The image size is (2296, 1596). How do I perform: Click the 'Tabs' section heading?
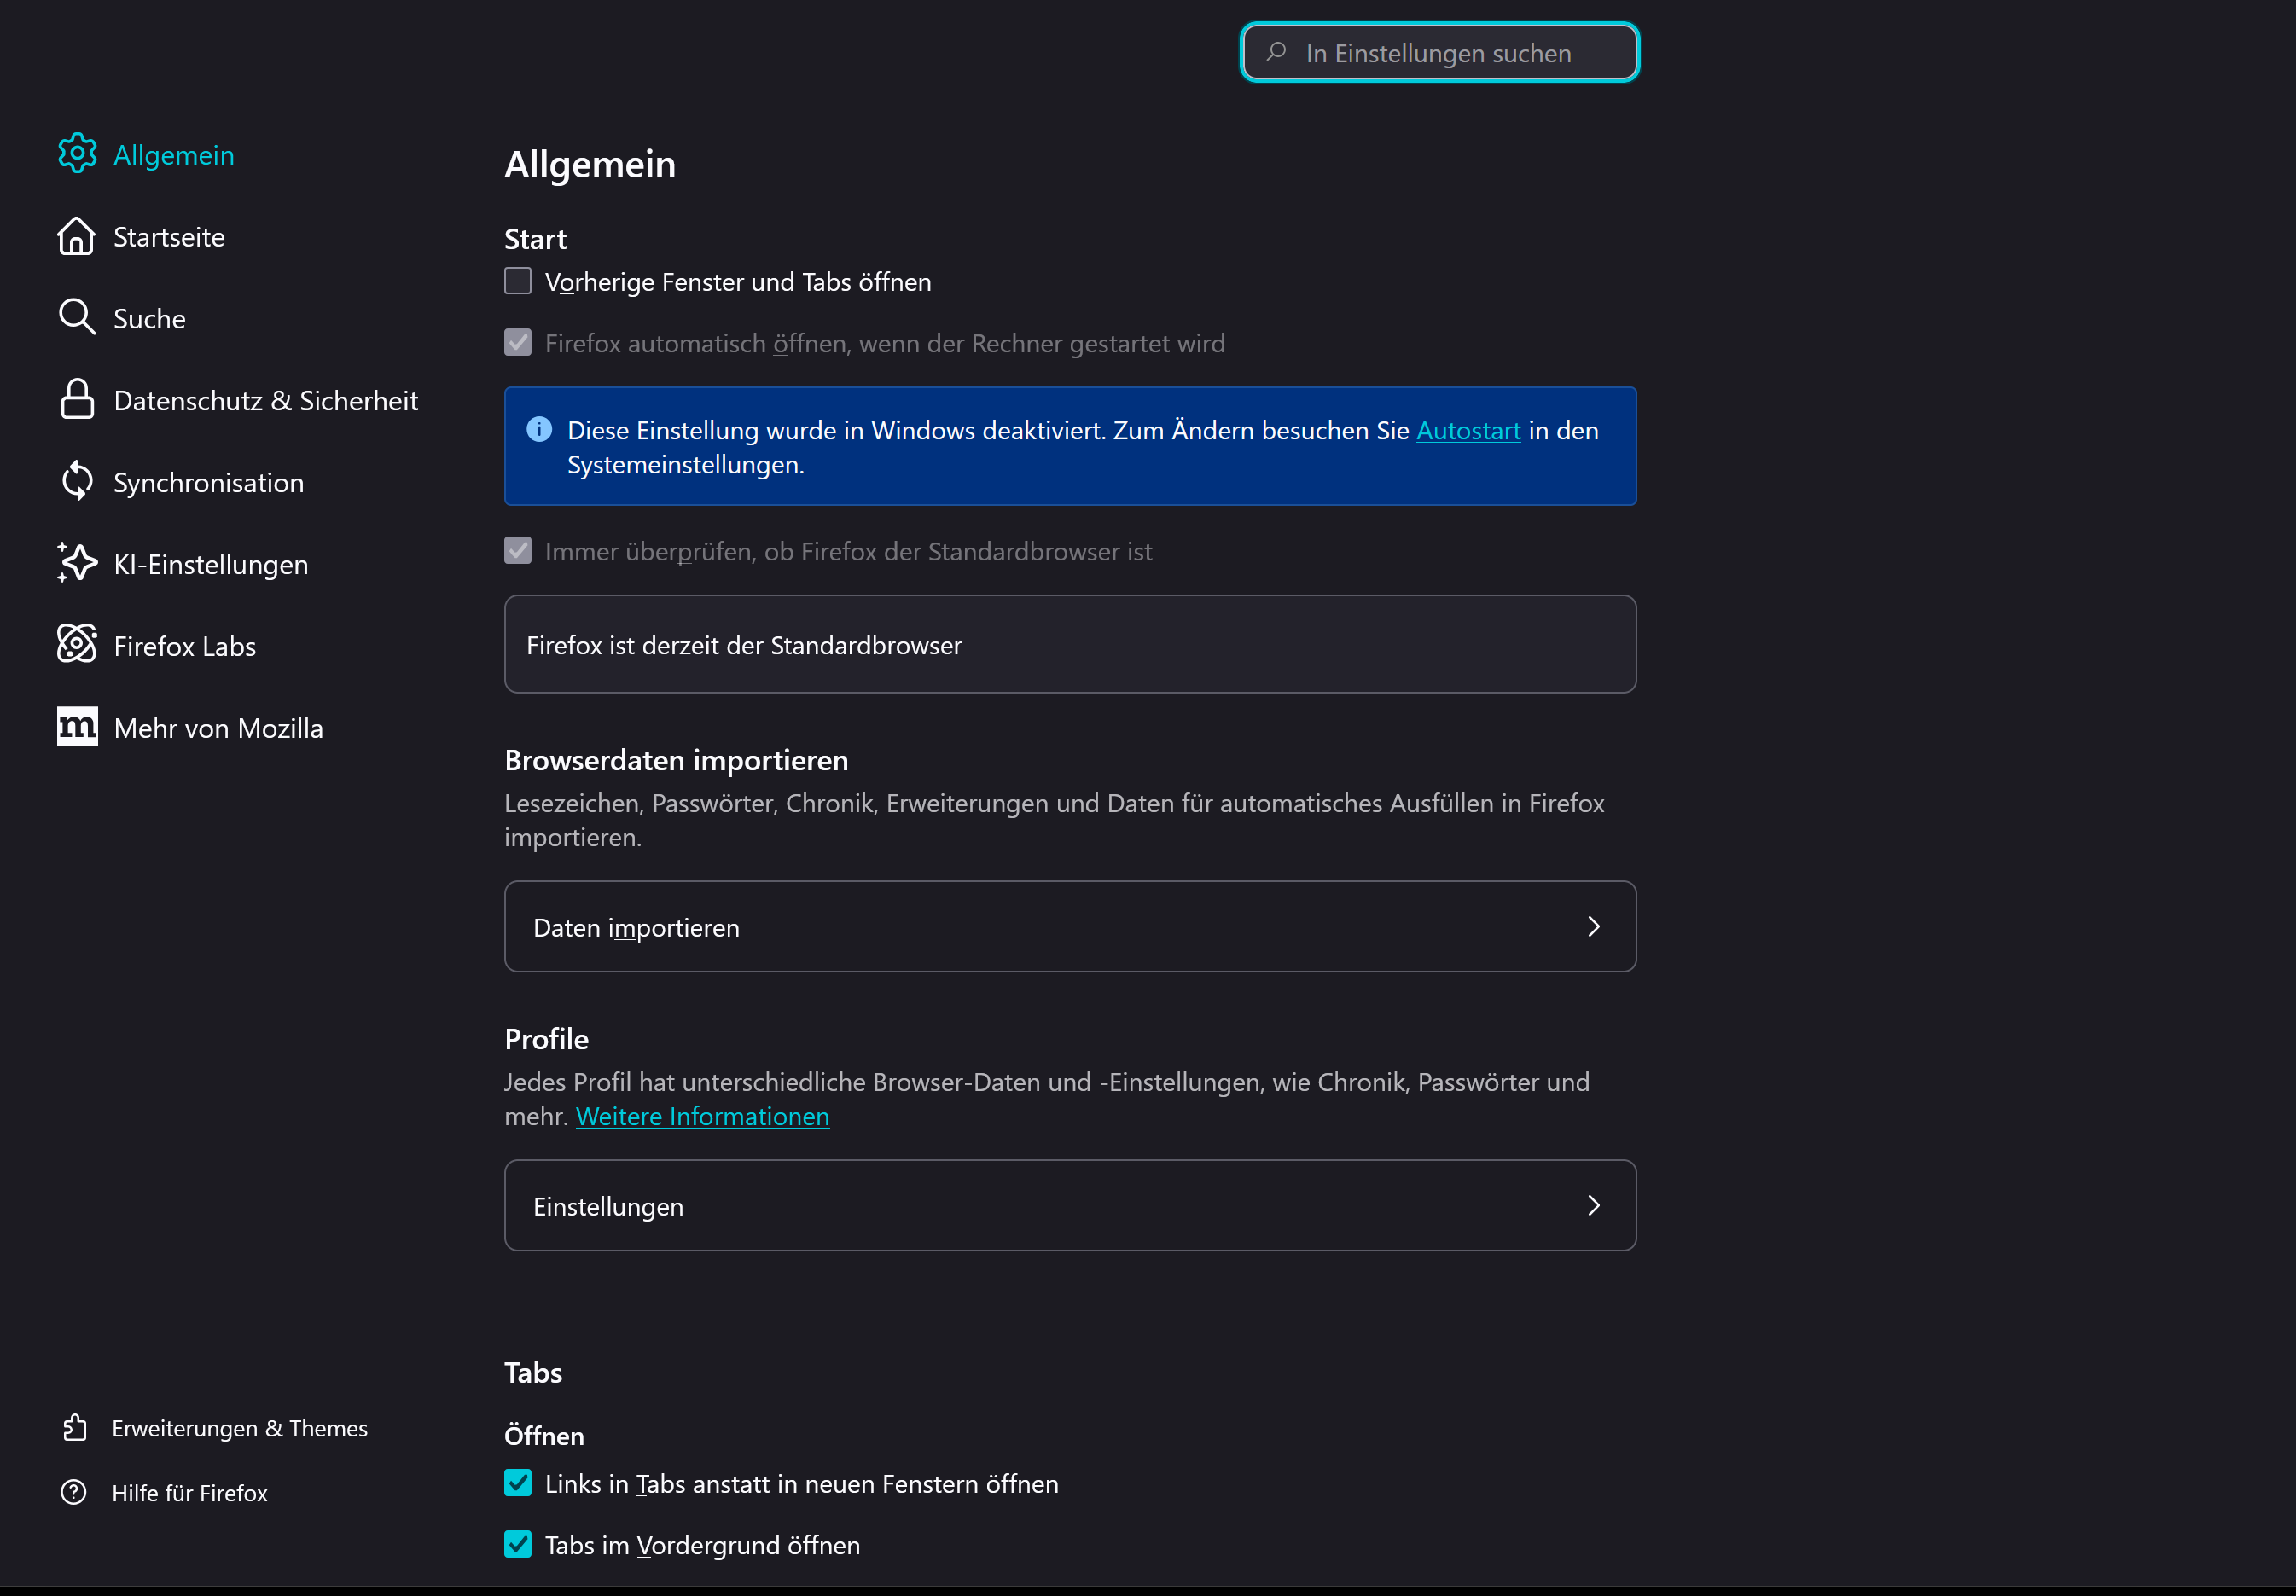pos(533,1373)
